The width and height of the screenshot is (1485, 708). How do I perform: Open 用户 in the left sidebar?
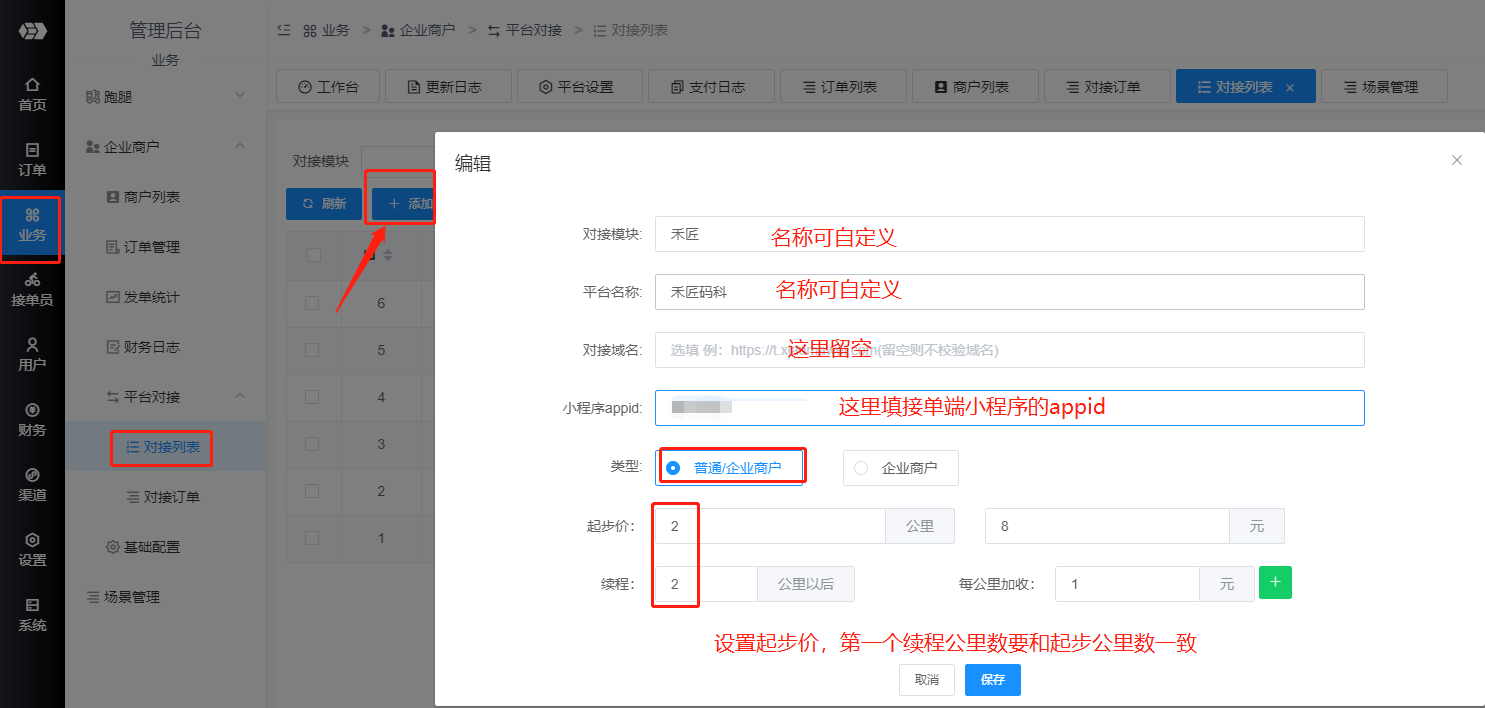pos(32,354)
